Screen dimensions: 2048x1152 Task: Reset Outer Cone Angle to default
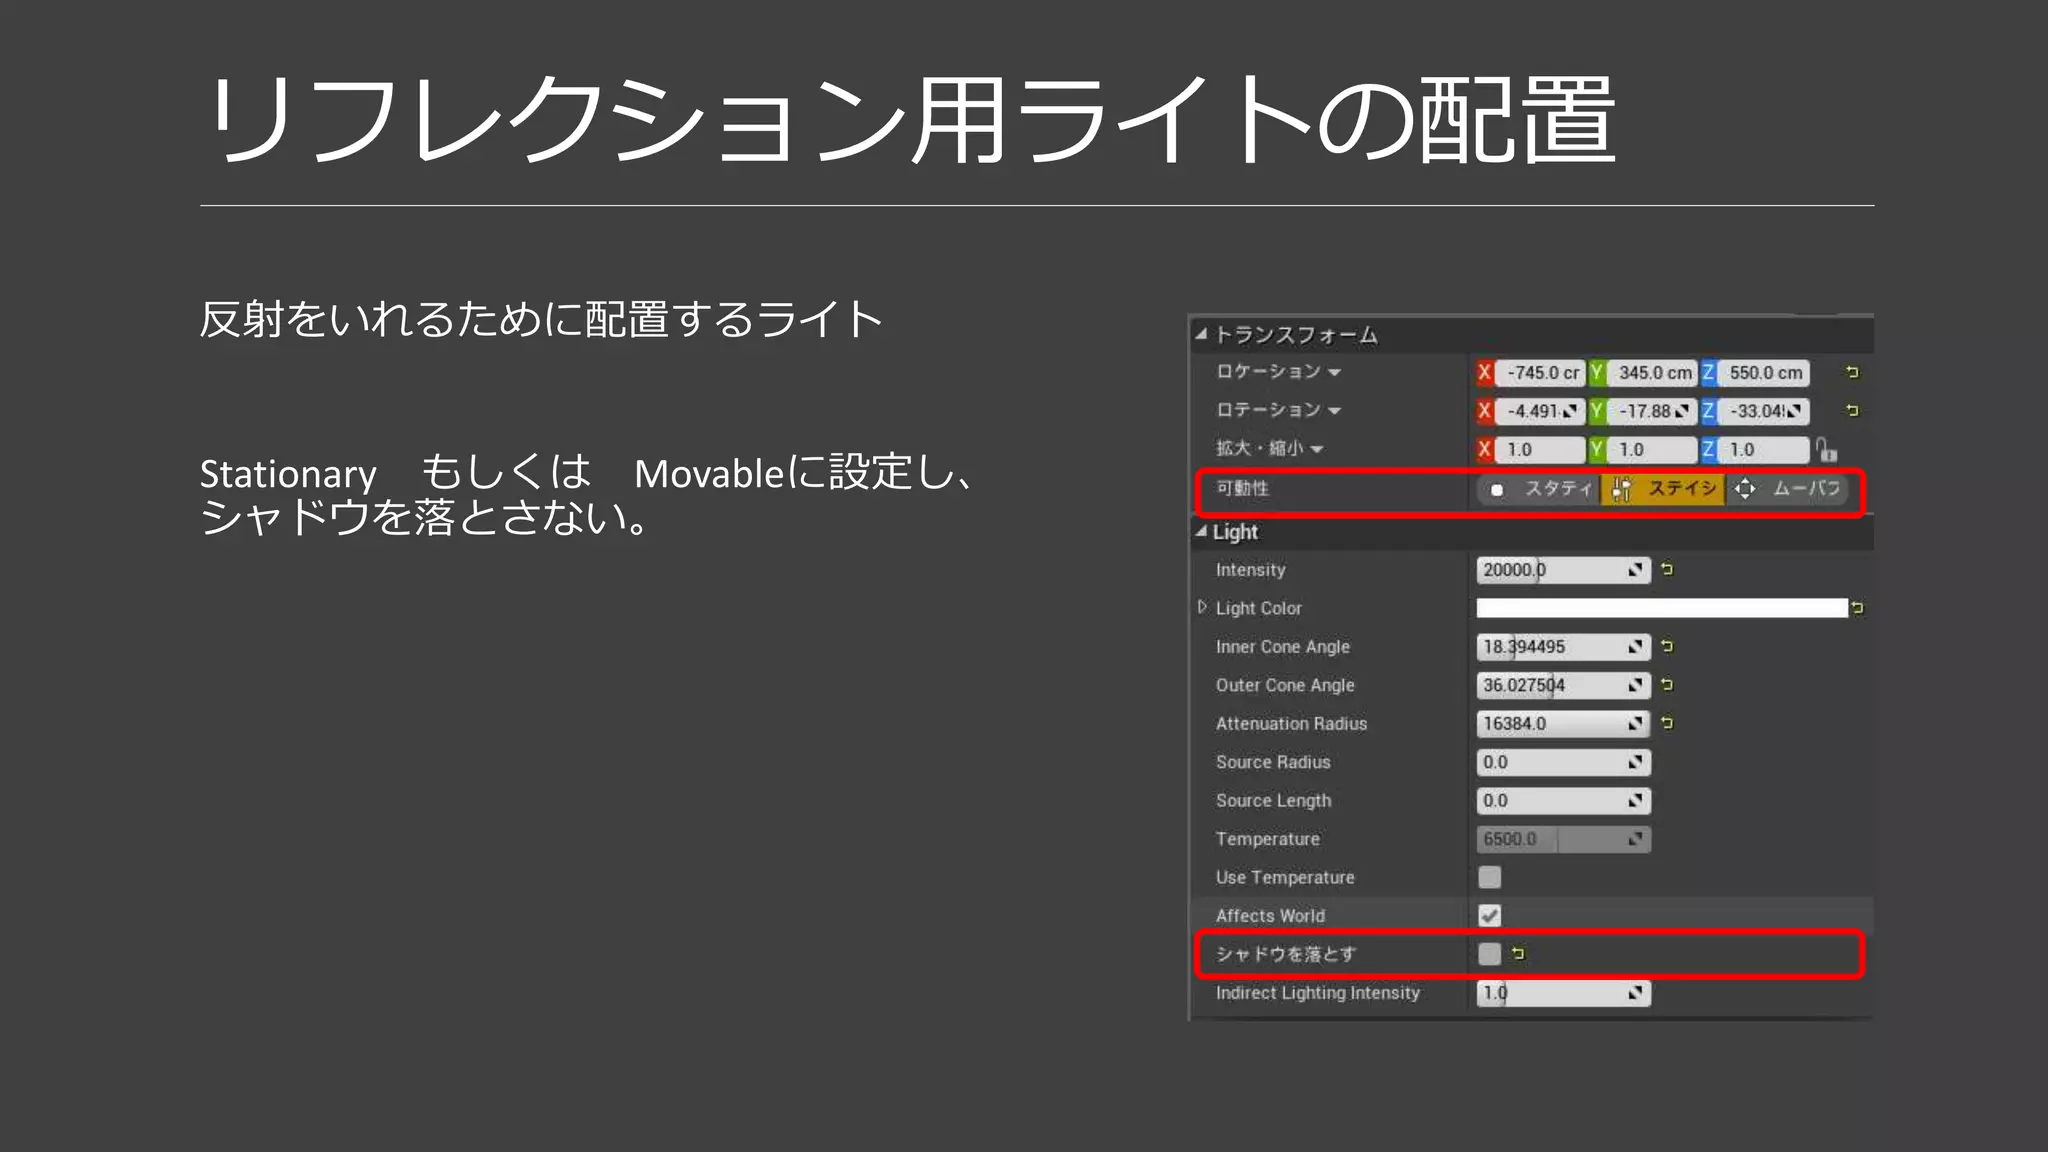click(x=1667, y=685)
